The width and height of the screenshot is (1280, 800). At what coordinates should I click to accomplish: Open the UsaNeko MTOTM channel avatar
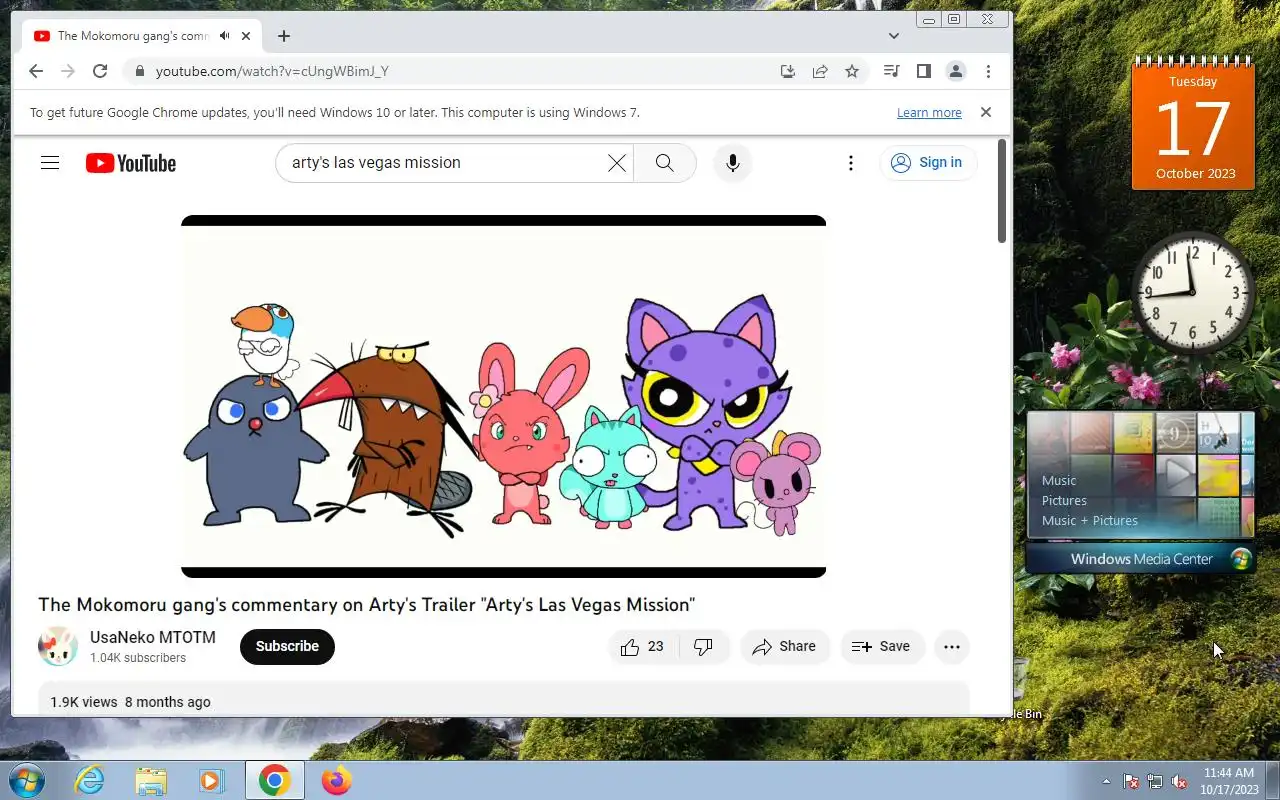[58, 647]
